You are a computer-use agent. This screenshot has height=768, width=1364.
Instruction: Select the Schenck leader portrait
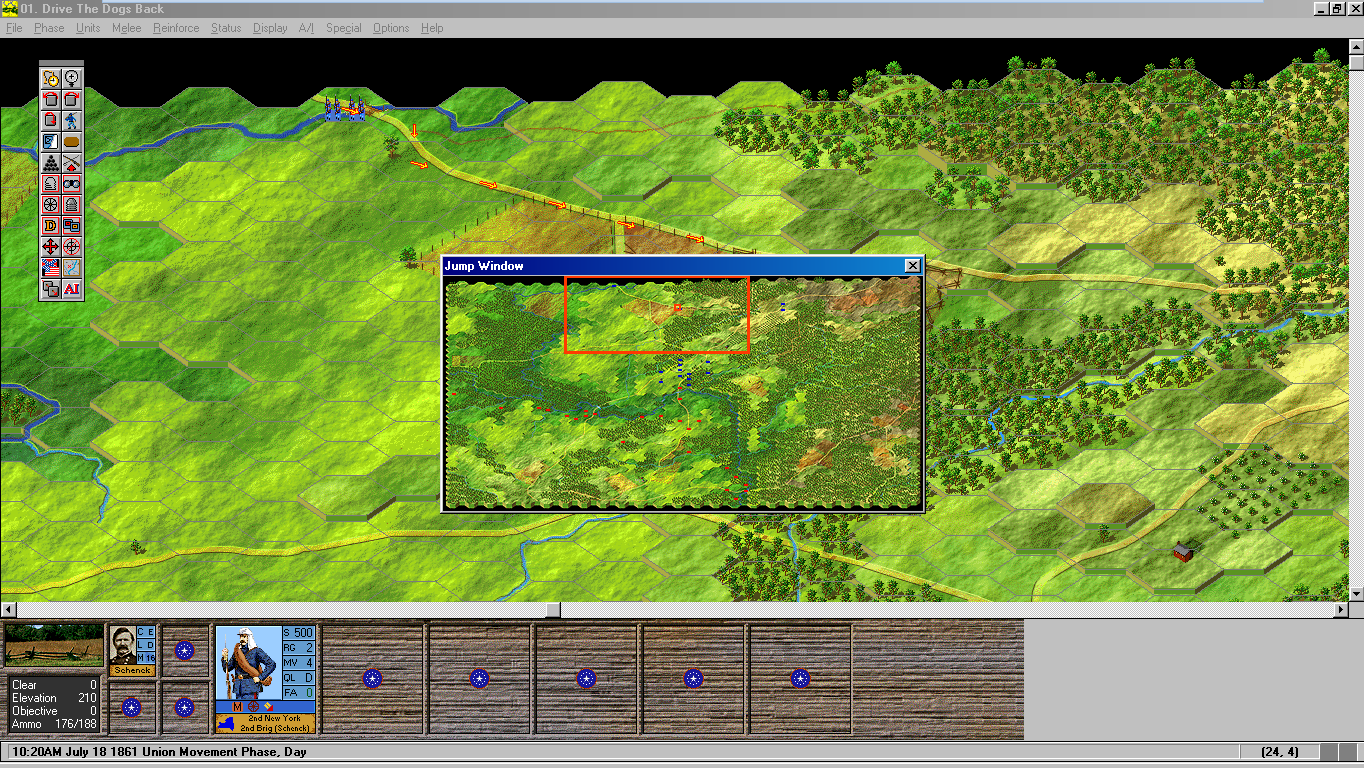pyautogui.click(x=123, y=645)
